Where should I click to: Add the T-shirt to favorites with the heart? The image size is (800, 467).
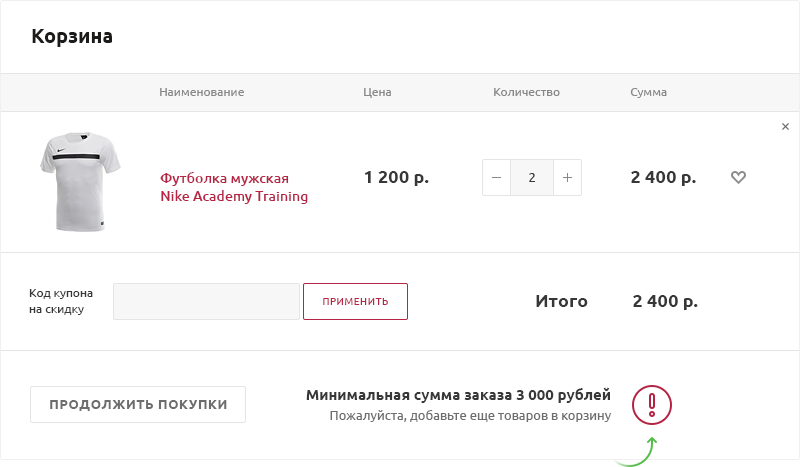coord(738,178)
